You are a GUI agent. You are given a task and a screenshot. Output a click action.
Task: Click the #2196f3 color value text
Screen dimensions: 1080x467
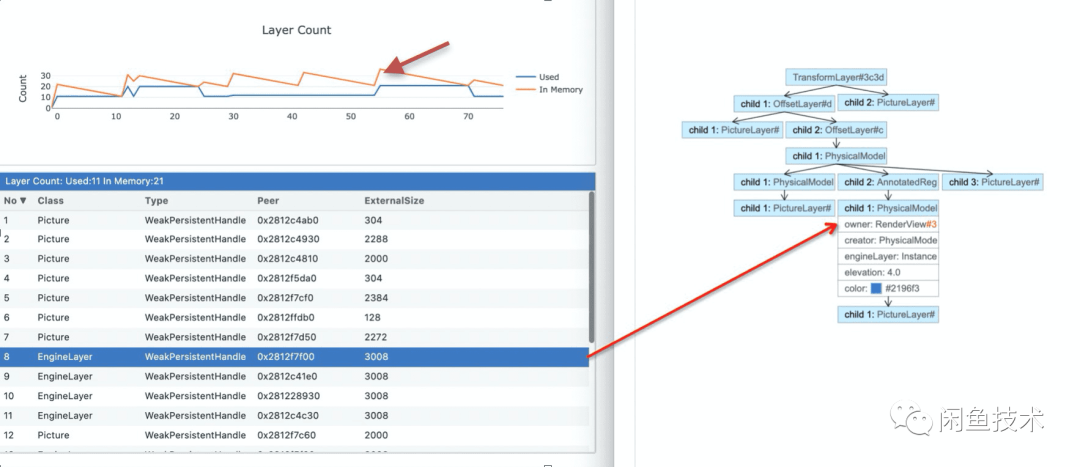point(902,289)
